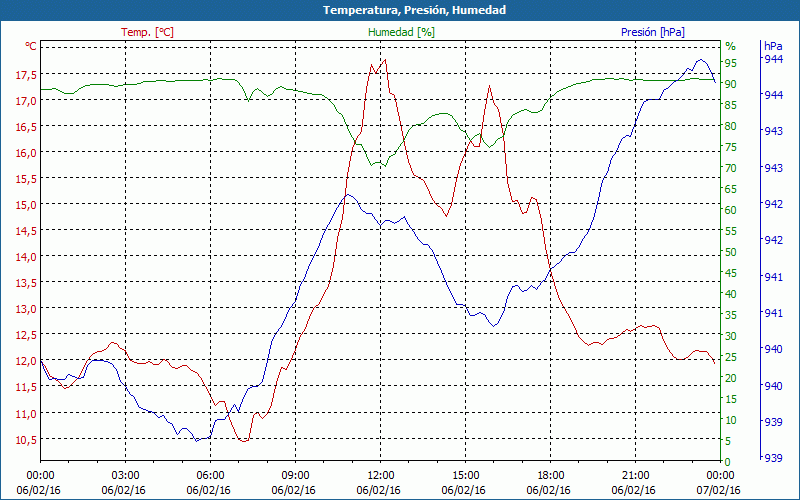
Task: Click humidity axis value '75'
Action: (731, 147)
